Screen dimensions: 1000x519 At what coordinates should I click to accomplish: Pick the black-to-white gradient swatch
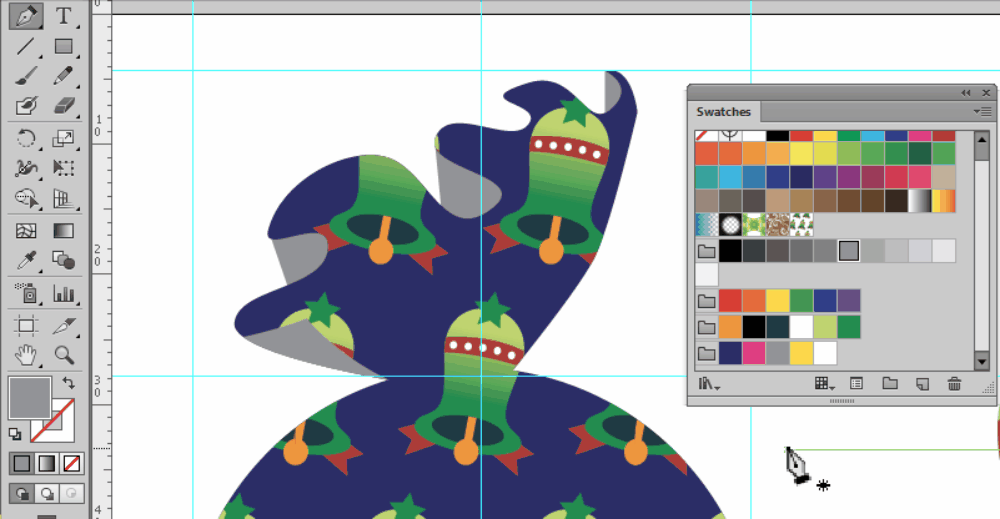920,201
